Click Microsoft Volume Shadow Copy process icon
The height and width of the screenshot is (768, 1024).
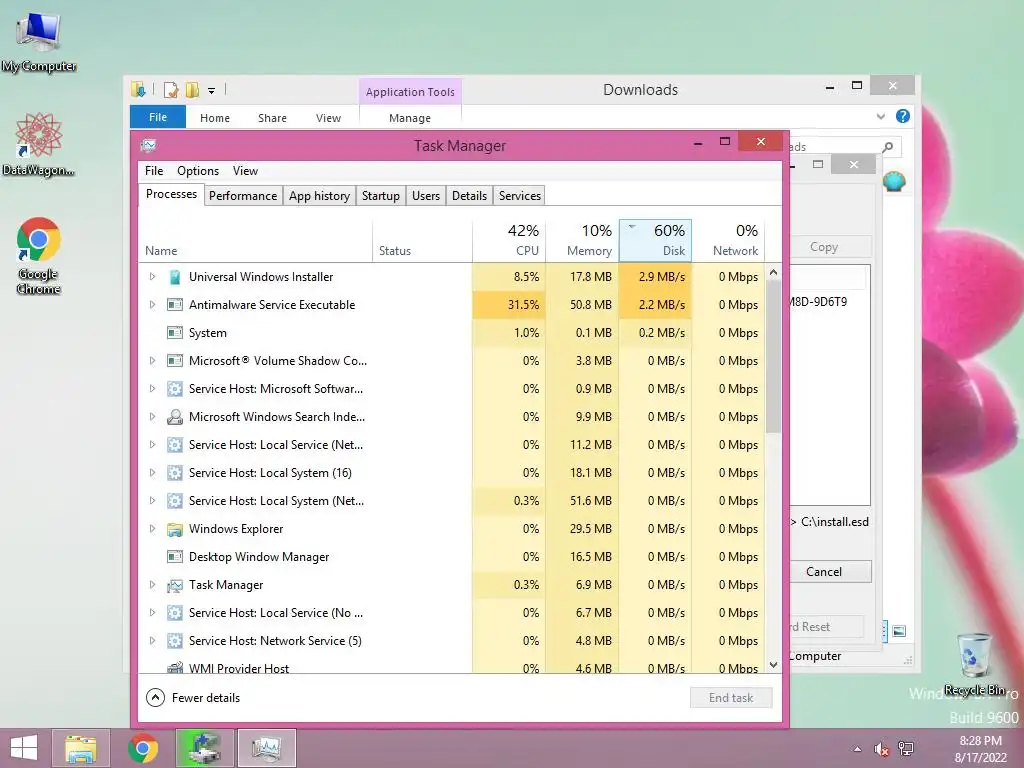[174, 360]
